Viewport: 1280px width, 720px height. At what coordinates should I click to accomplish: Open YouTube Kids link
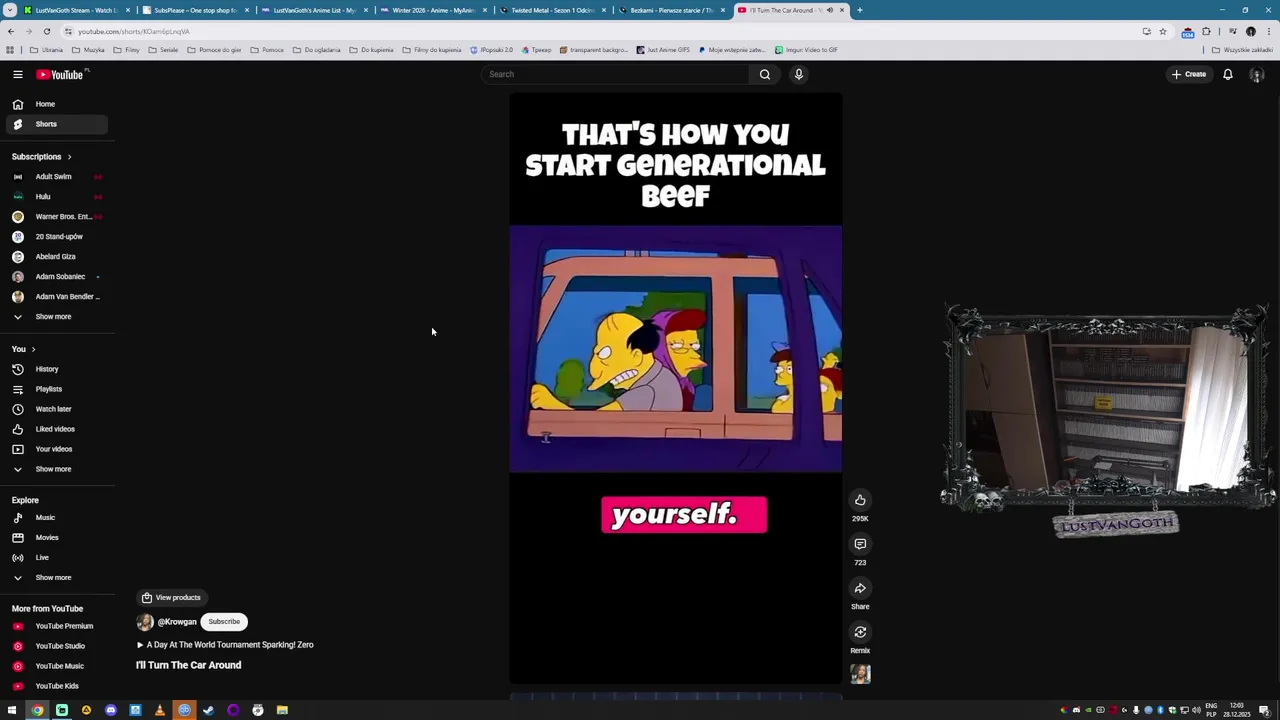[57, 686]
